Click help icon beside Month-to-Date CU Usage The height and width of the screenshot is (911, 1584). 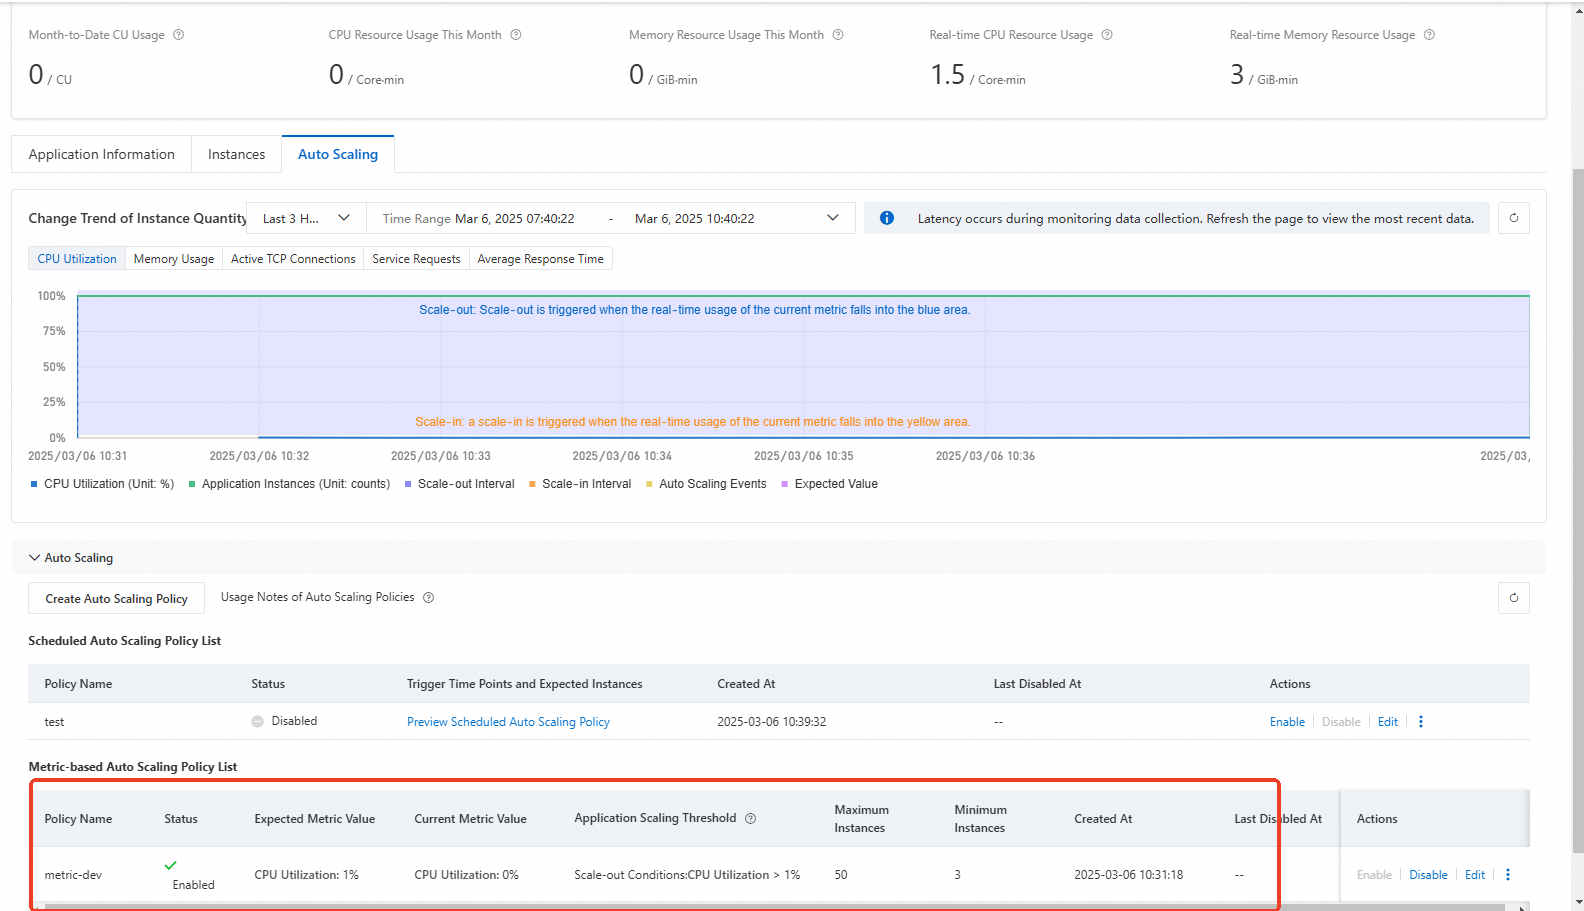click(x=179, y=35)
